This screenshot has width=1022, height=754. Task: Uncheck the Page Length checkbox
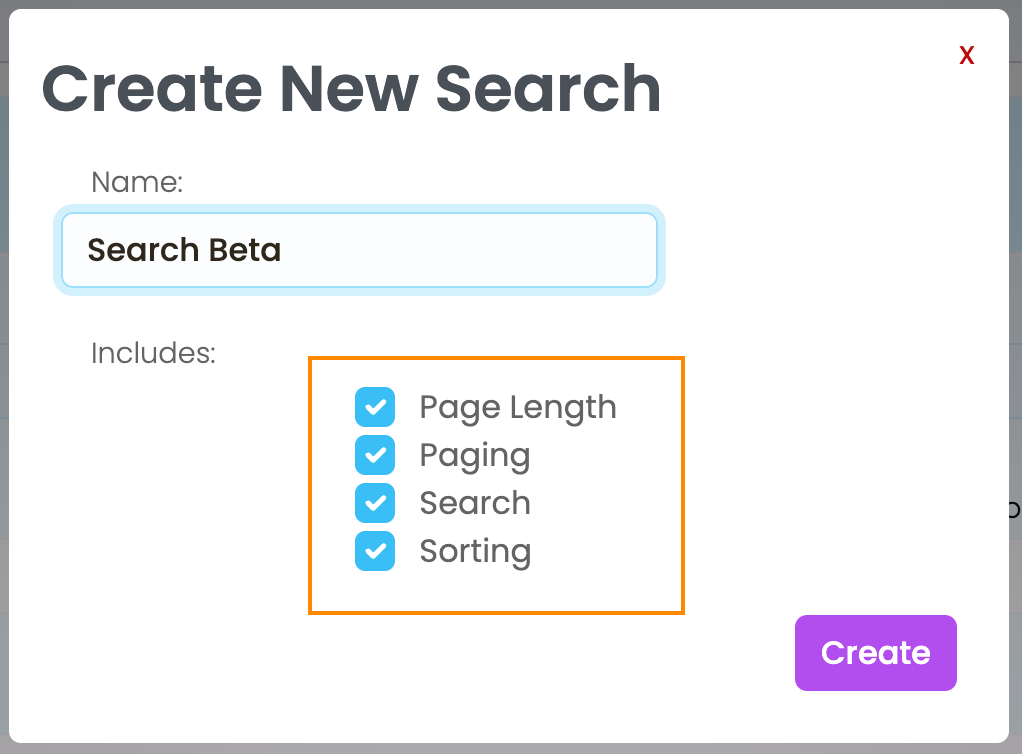(375, 407)
